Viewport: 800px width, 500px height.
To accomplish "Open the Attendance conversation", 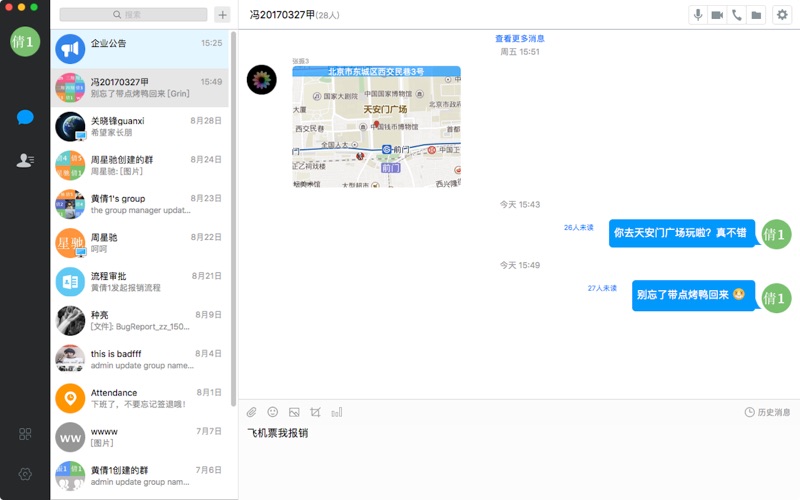I will pos(139,398).
